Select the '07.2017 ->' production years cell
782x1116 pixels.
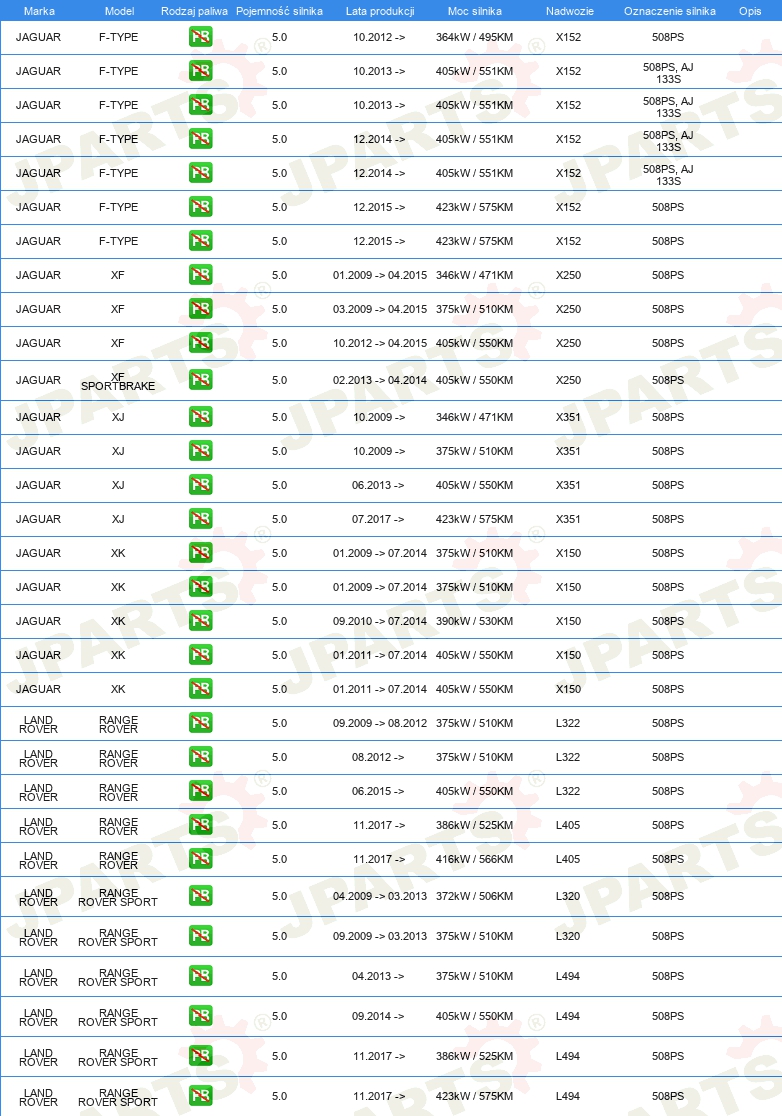click(x=378, y=519)
